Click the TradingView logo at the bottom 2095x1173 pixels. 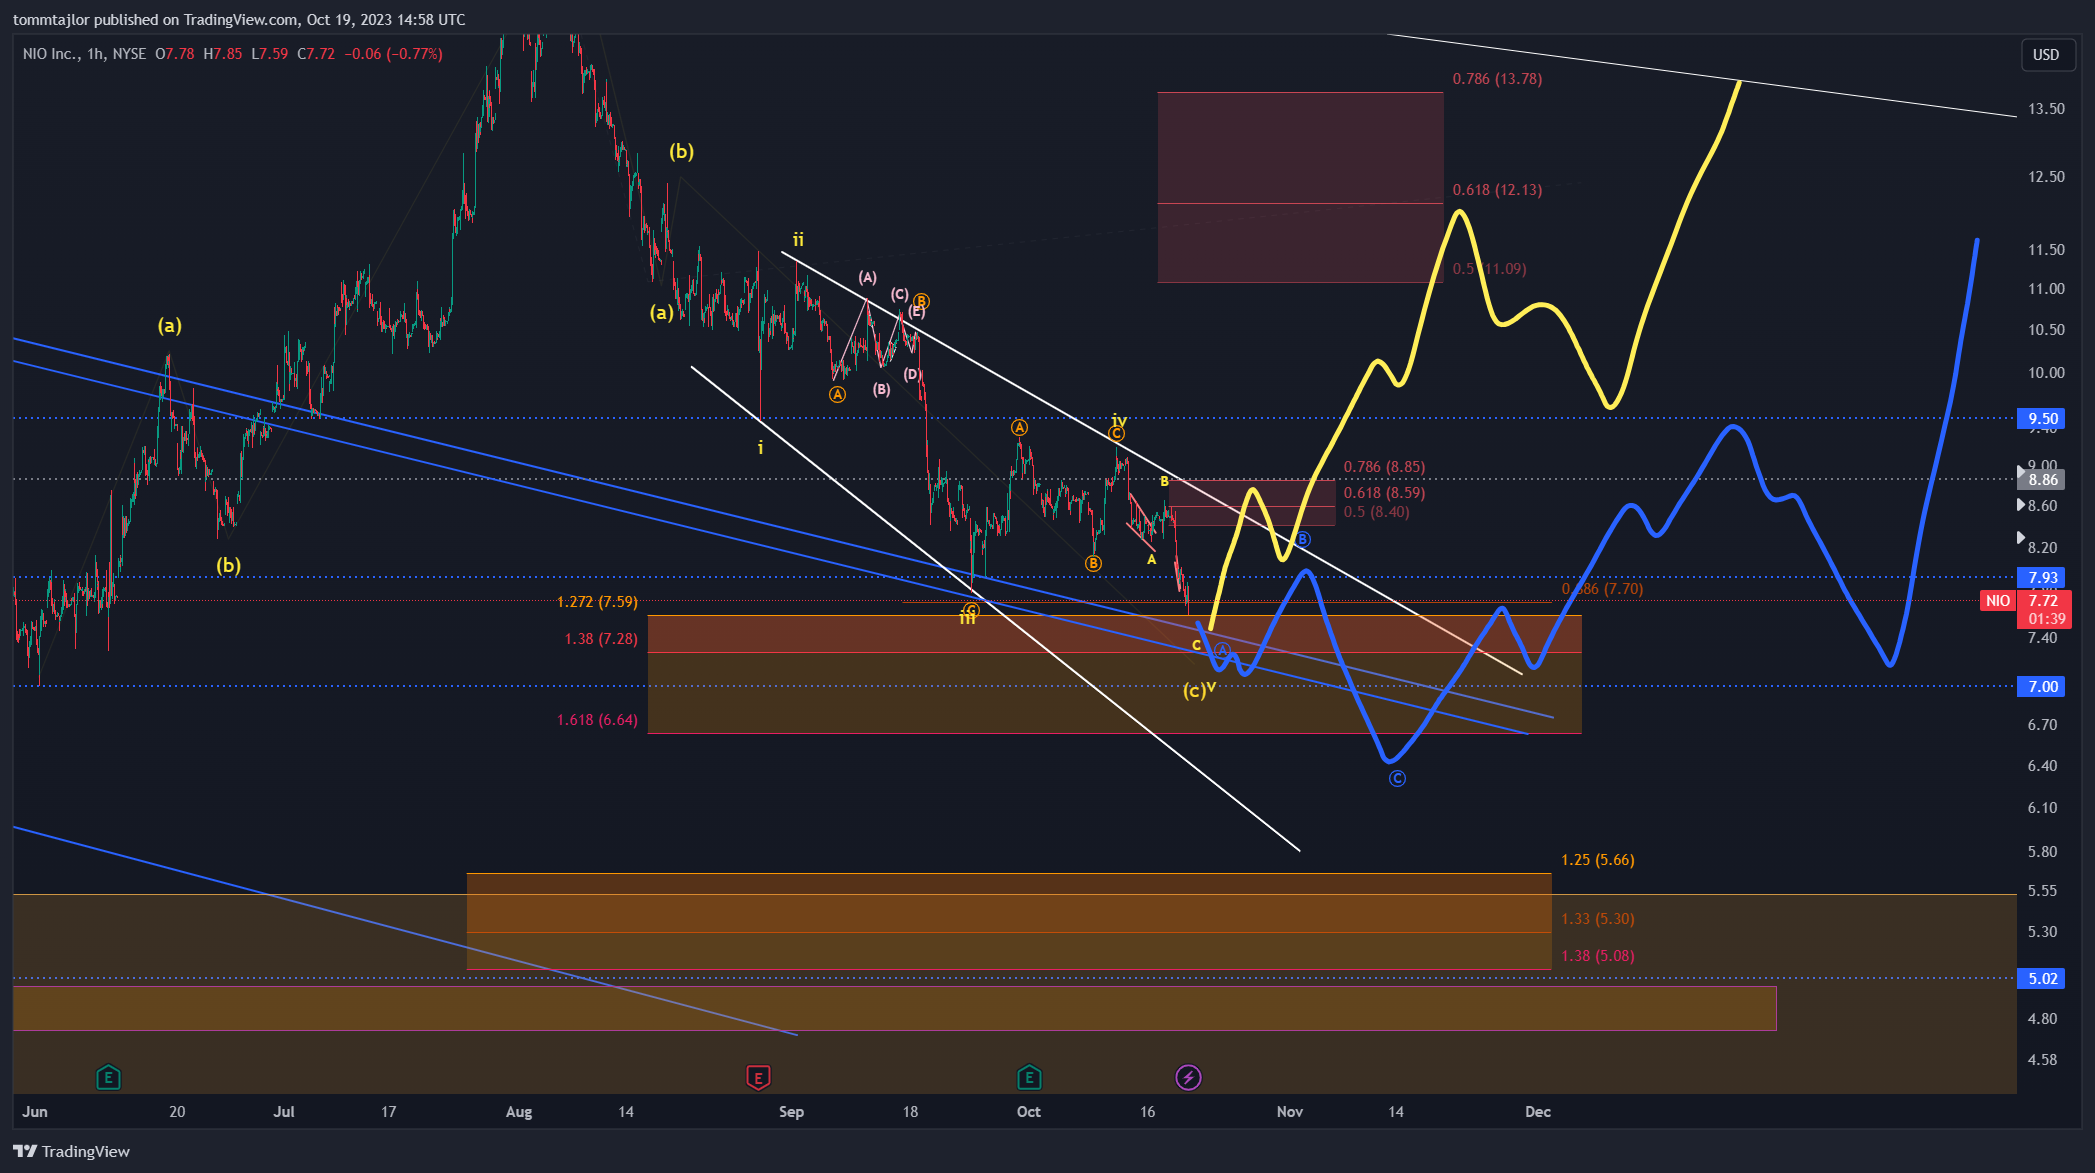pos(71,1151)
